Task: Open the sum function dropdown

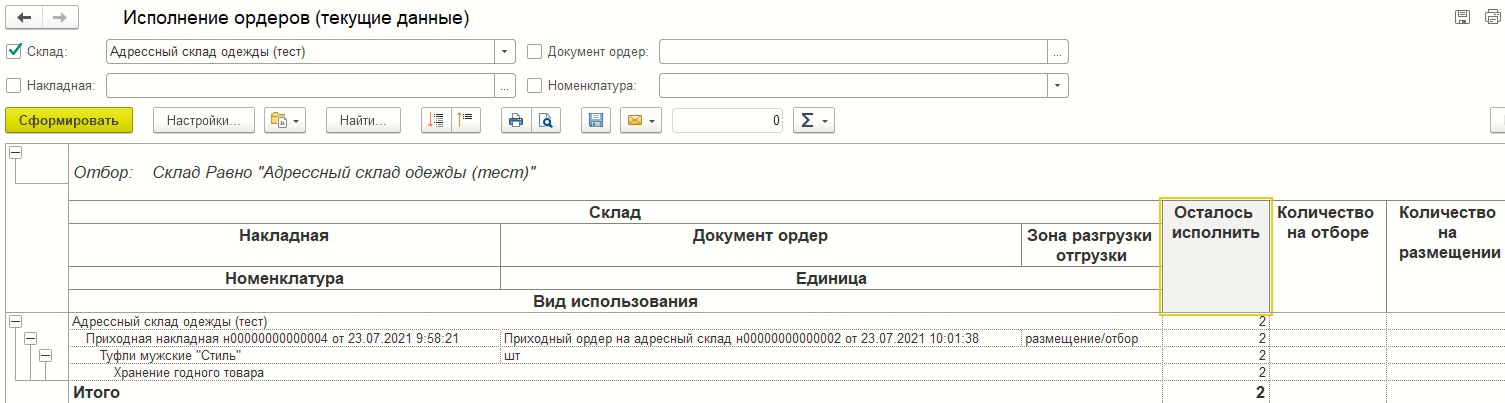Action: (x=813, y=121)
